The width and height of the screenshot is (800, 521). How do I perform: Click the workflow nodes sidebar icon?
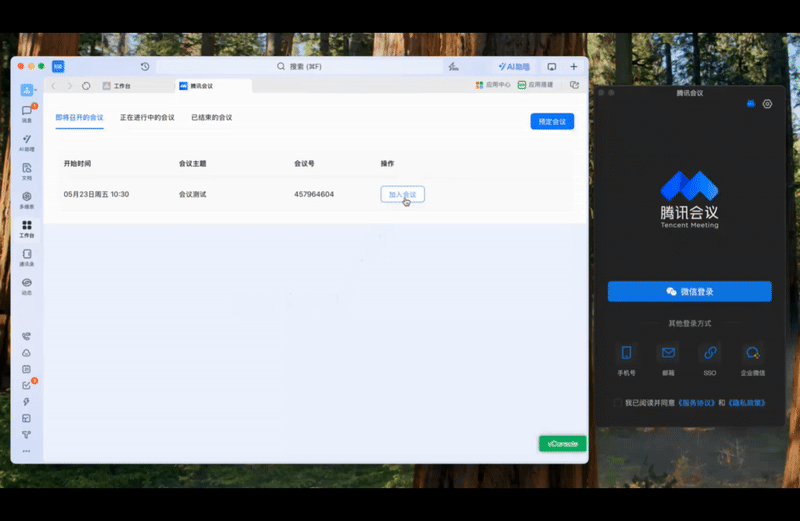pyautogui.click(x=27, y=434)
